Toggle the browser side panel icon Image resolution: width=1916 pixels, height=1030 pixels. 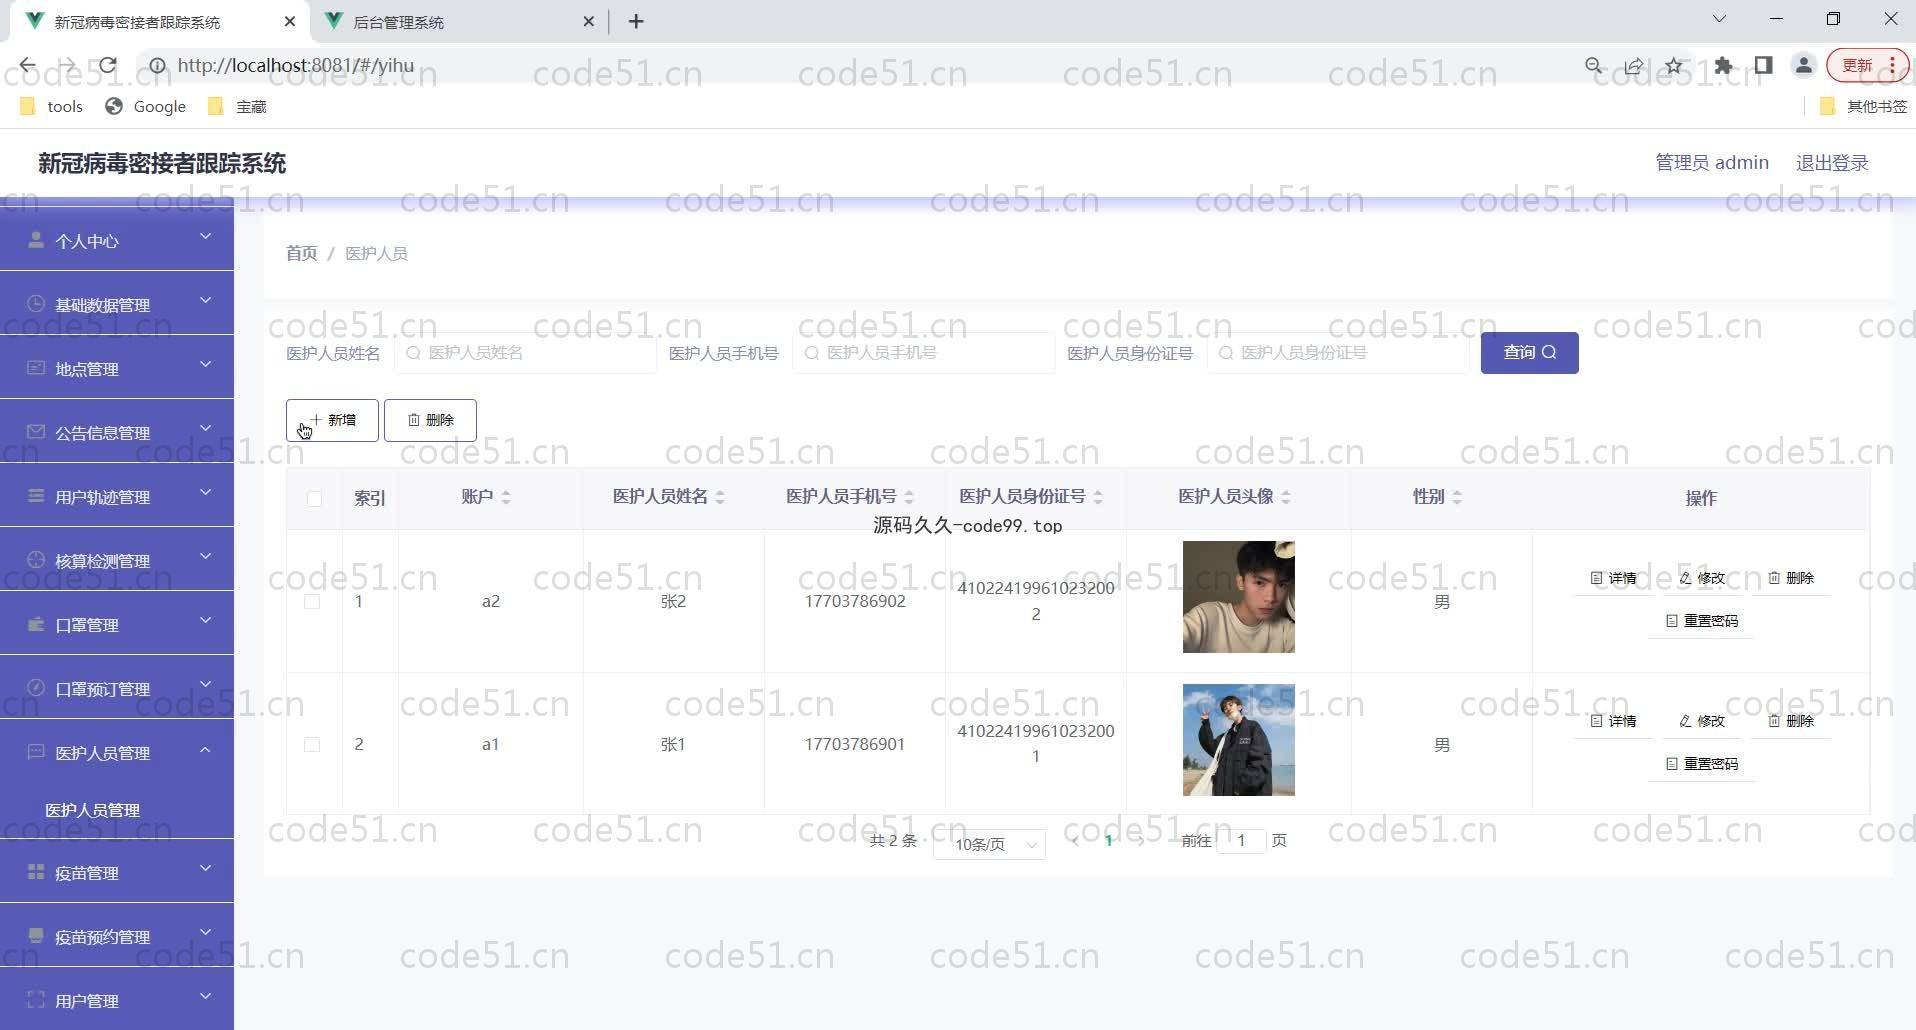pyautogui.click(x=1763, y=66)
